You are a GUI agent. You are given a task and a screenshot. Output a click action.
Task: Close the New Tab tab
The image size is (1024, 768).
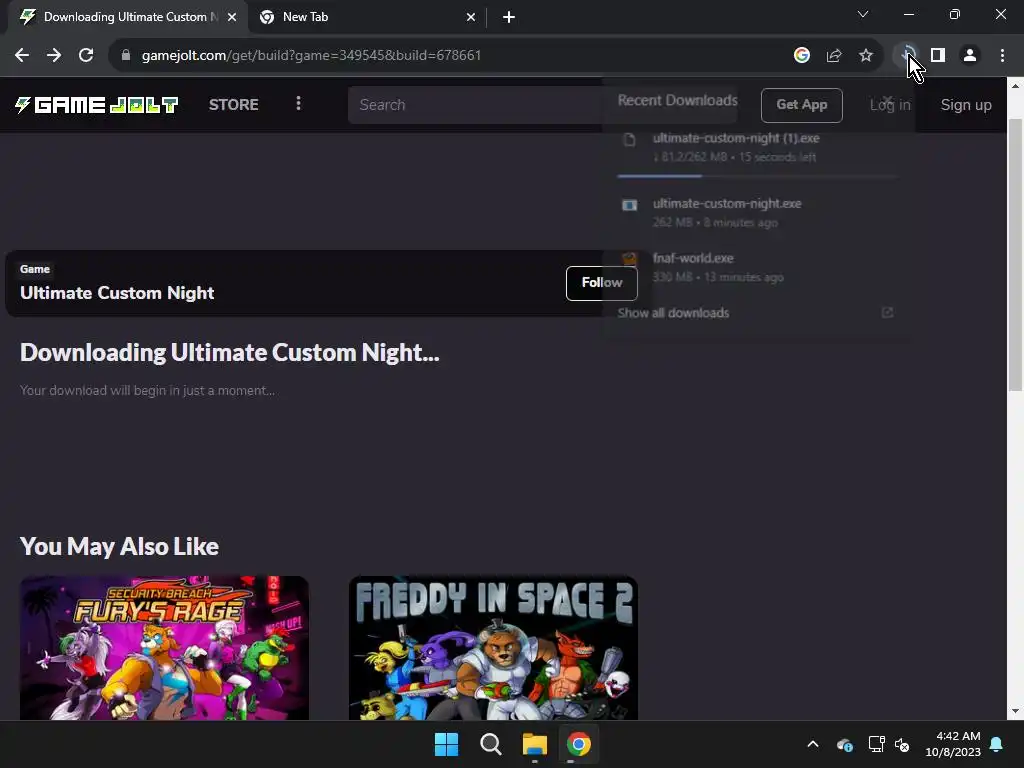(x=471, y=17)
